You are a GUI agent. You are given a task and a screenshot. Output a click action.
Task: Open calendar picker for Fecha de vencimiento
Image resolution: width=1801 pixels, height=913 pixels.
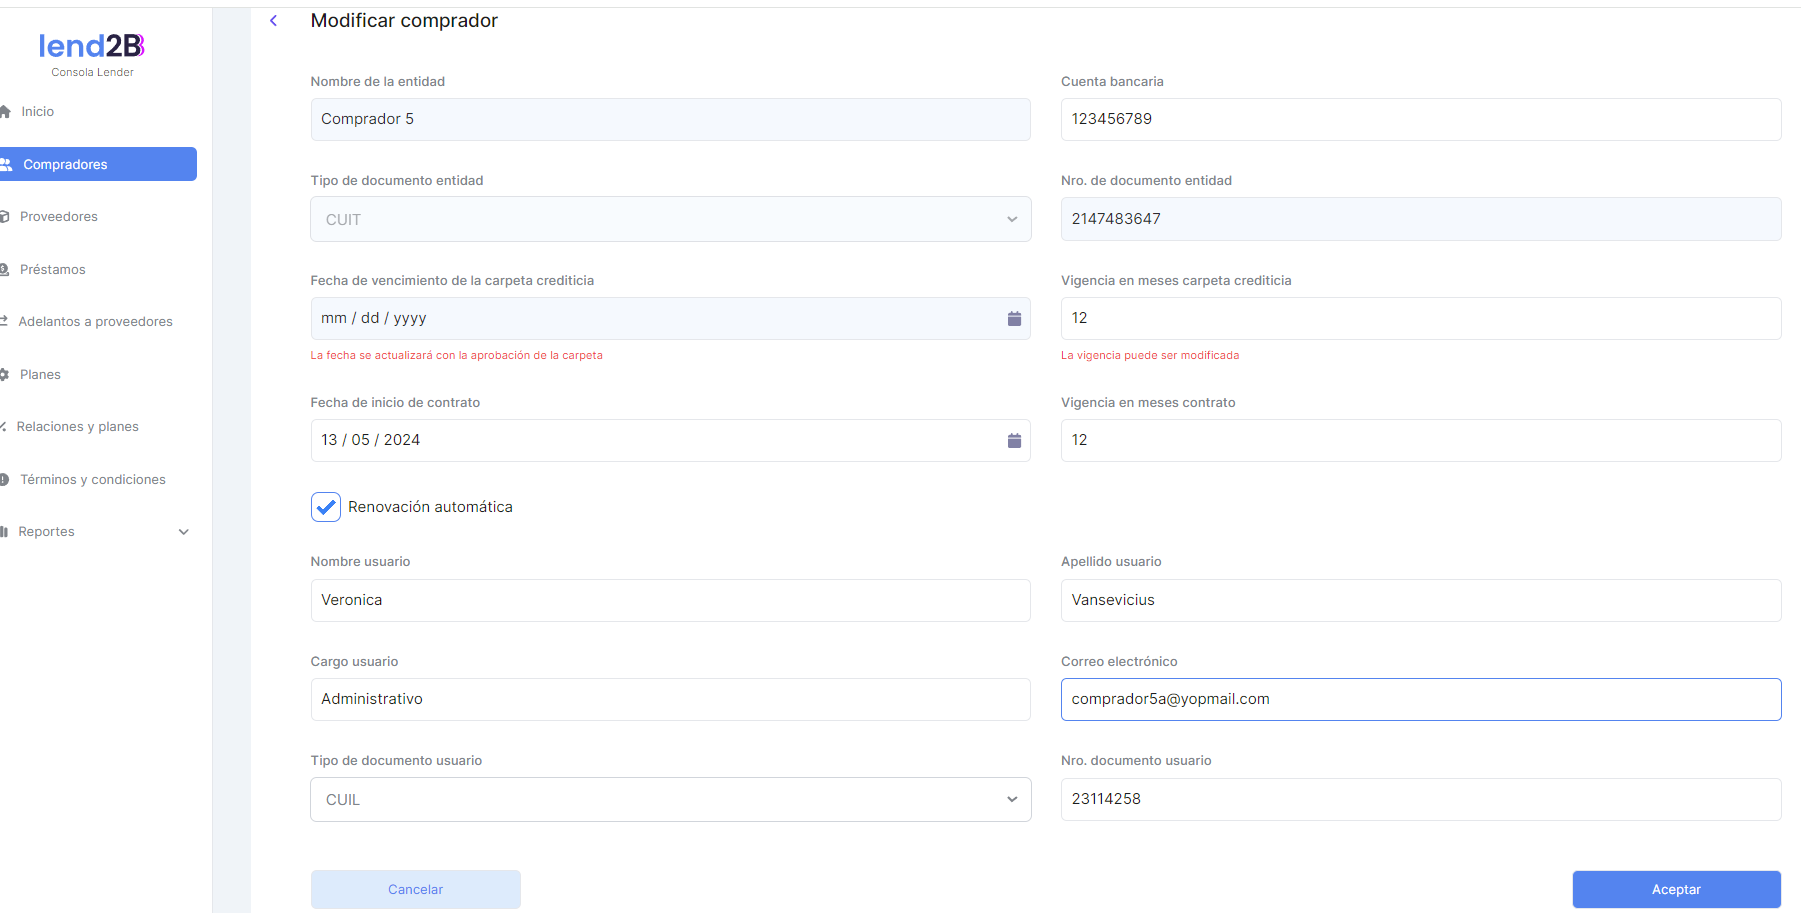click(x=1013, y=319)
